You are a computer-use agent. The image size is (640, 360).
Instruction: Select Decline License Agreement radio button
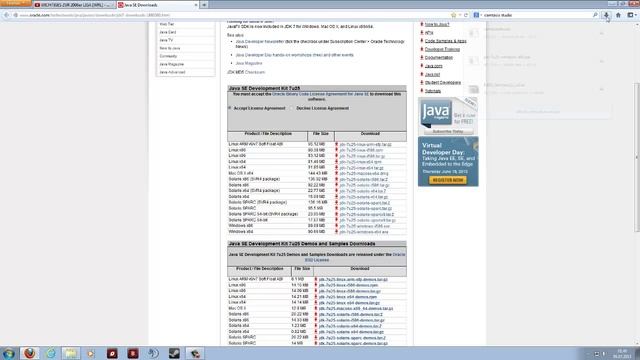click(292, 108)
